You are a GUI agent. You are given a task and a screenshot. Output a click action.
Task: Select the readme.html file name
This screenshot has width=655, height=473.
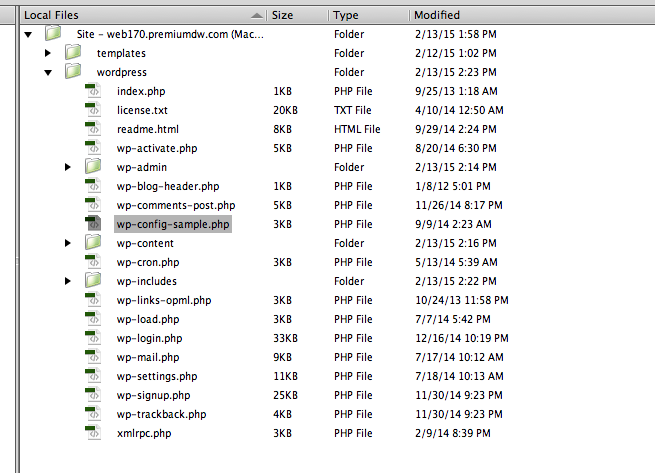click(148, 129)
